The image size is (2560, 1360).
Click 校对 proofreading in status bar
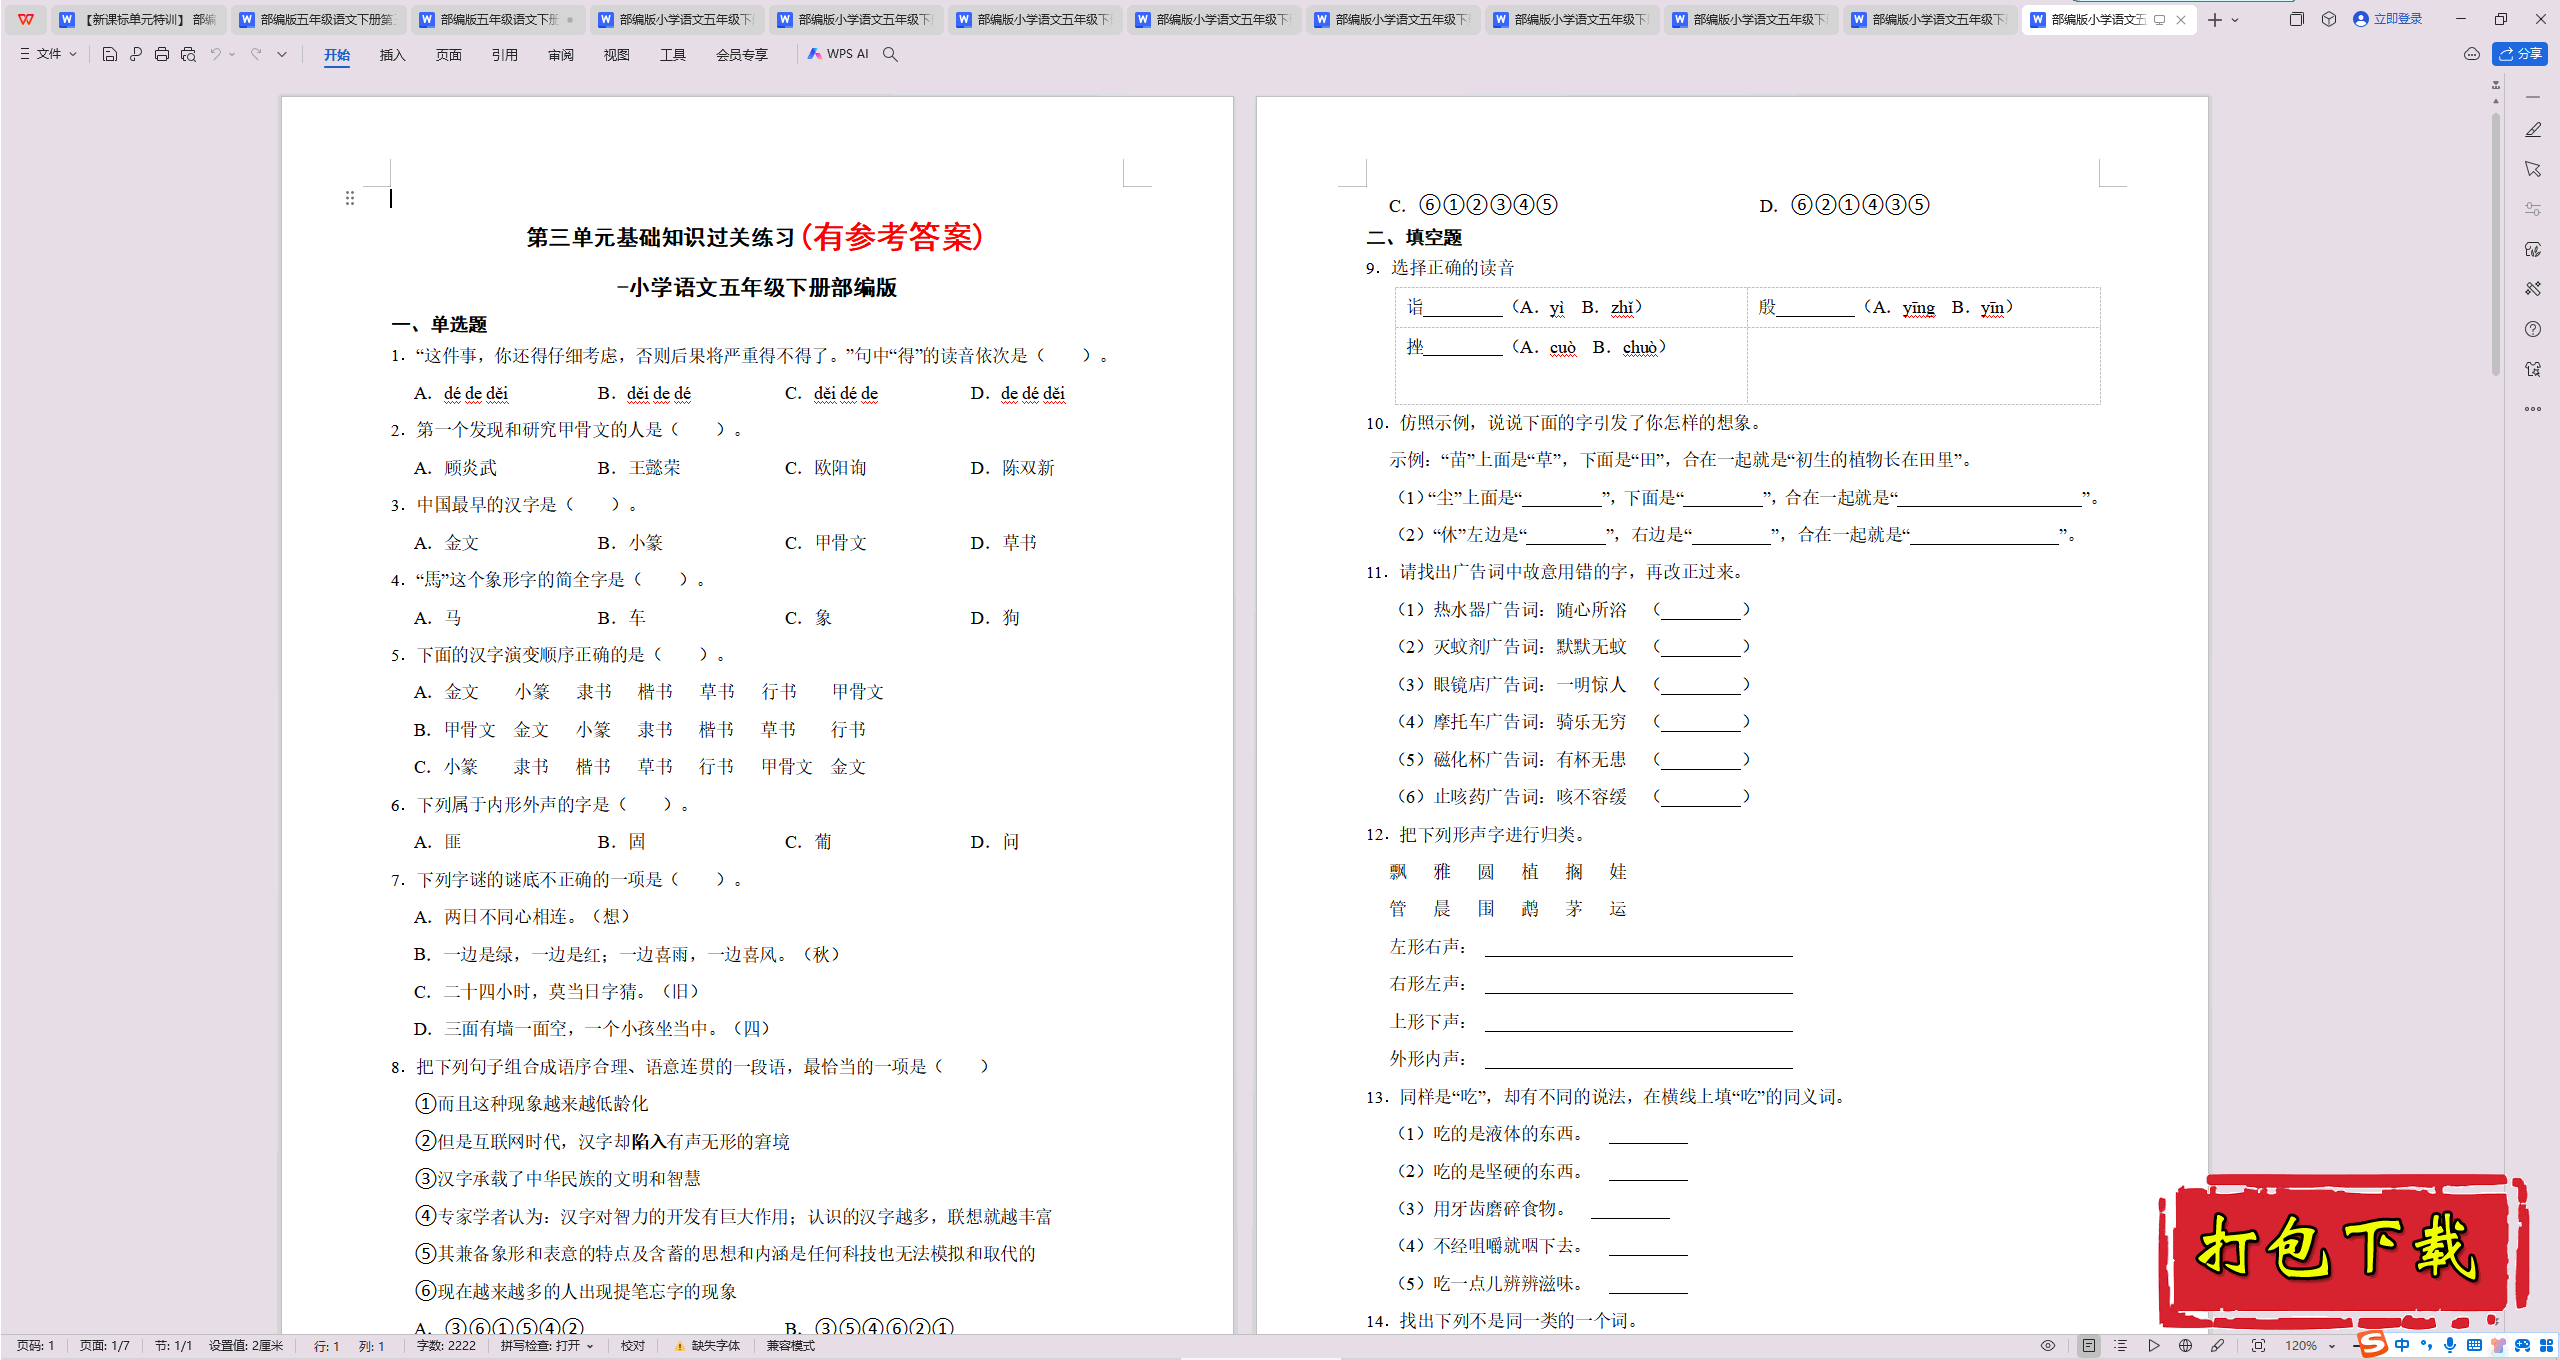coord(633,1346)
